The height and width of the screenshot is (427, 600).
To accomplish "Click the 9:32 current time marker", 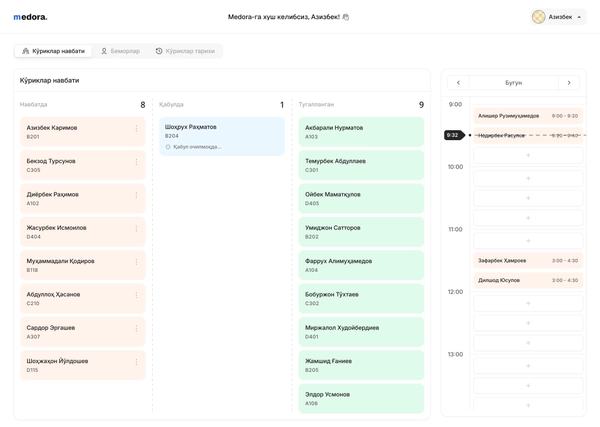I will [x=453, y=135].
